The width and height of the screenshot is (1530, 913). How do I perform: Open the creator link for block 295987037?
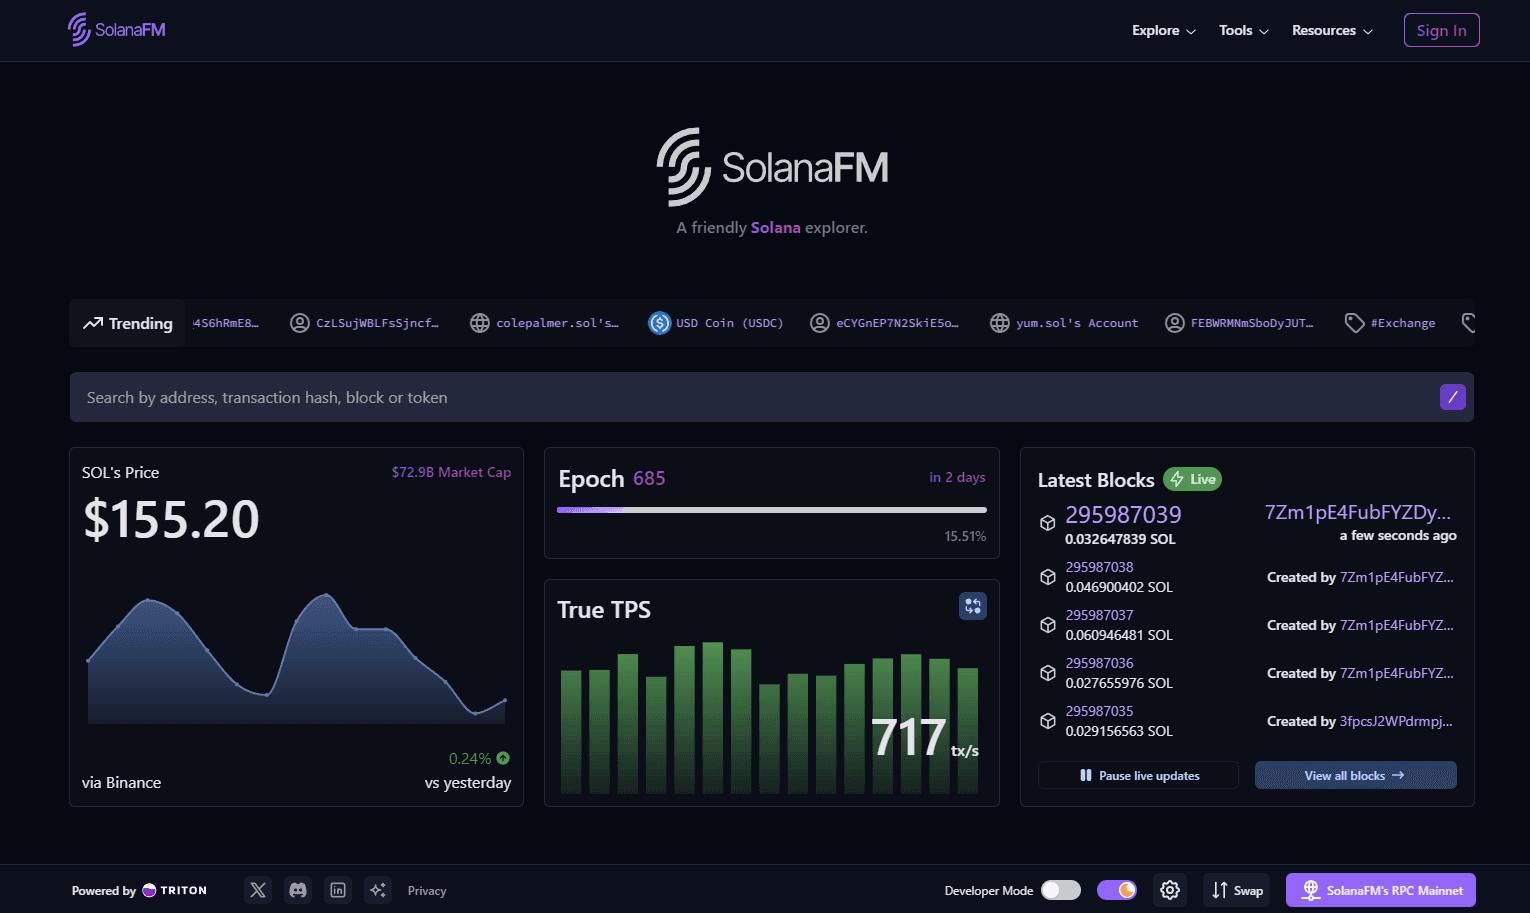click(x=1396, y=625)
